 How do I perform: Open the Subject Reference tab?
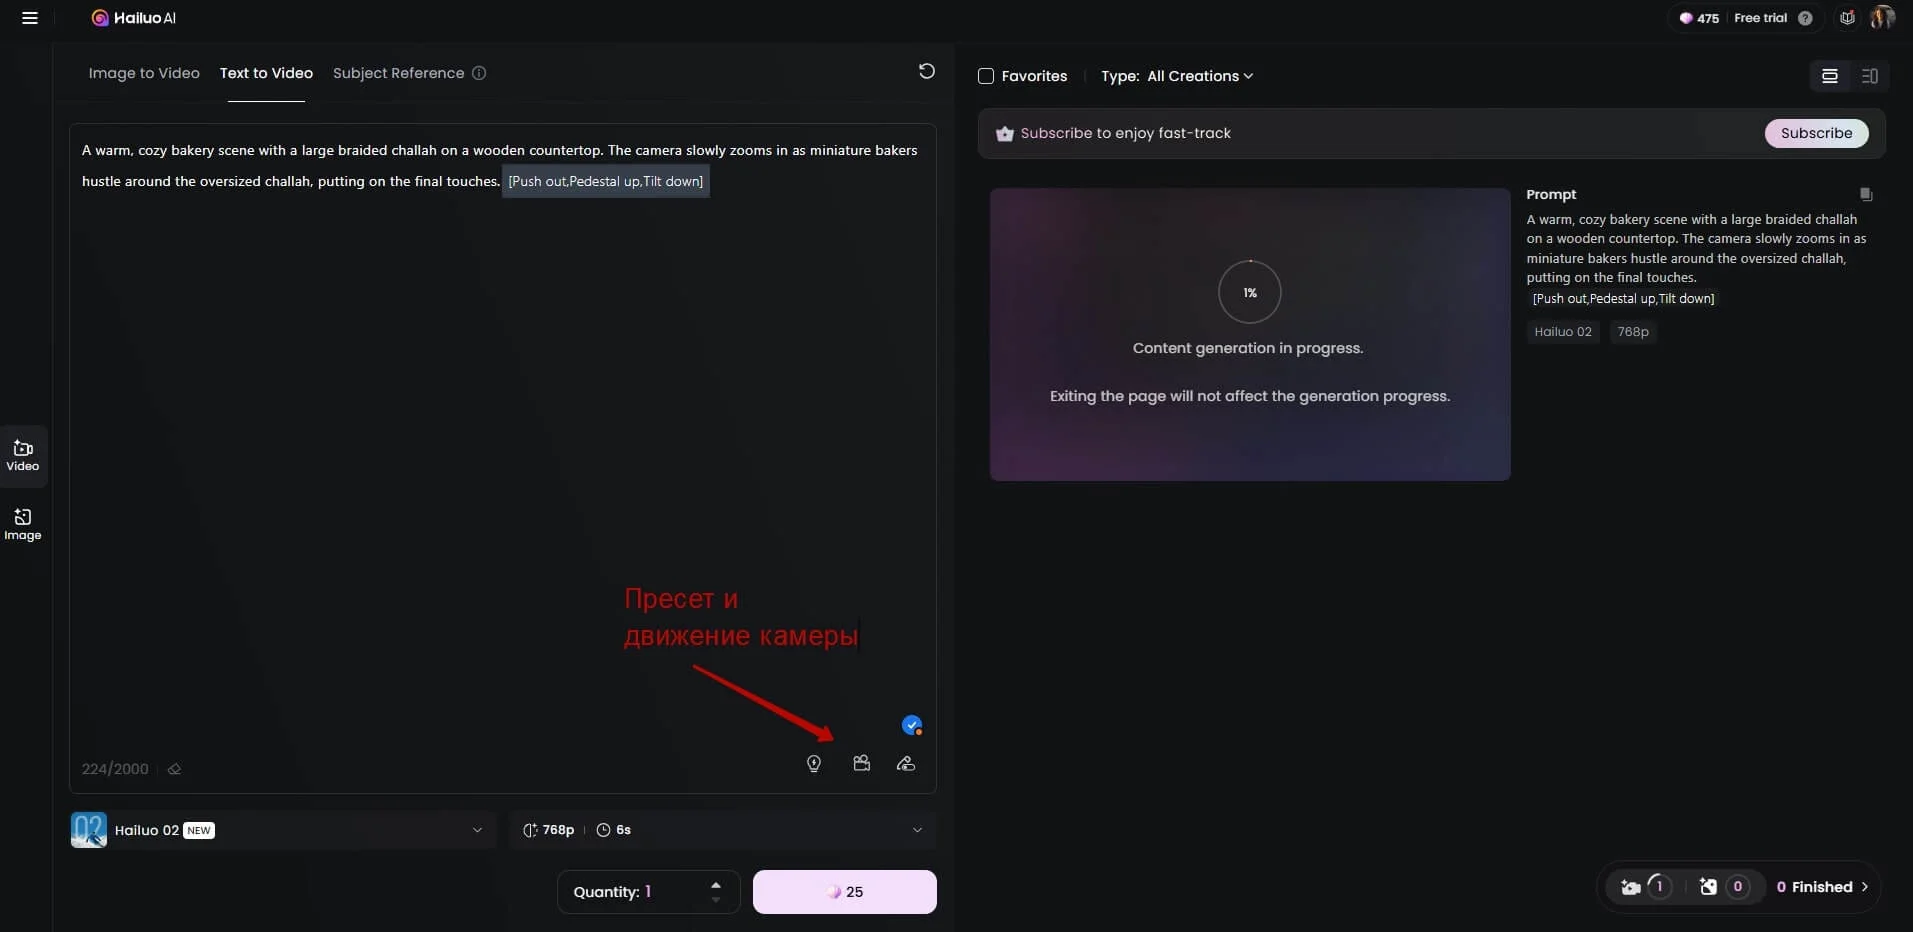coord(398,73)
